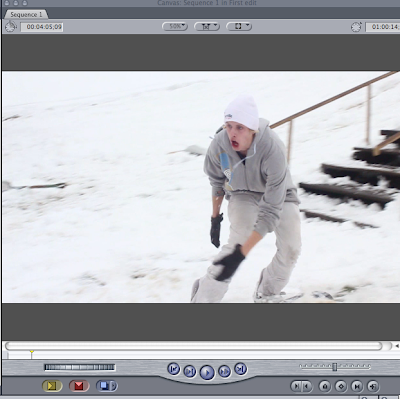The height and width of the screenshot is (399, 400).
Task: Click the yellow Insert edit button
Action: click(52, 386)
